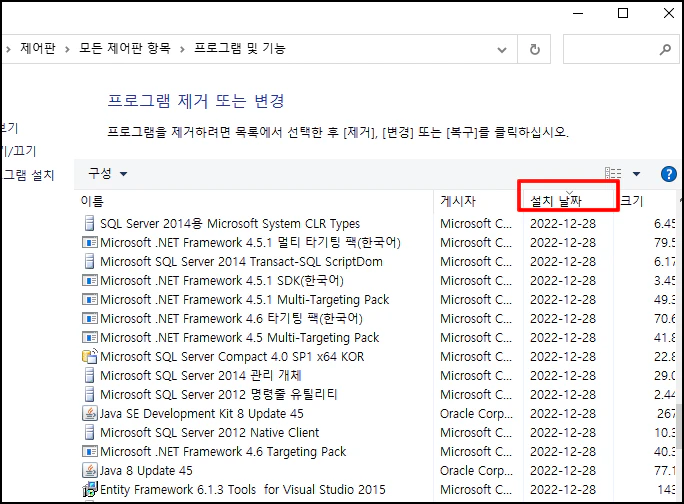
Task: Select Java SE Development Kit 8 Update 45
Action: (x=202, y=413)
